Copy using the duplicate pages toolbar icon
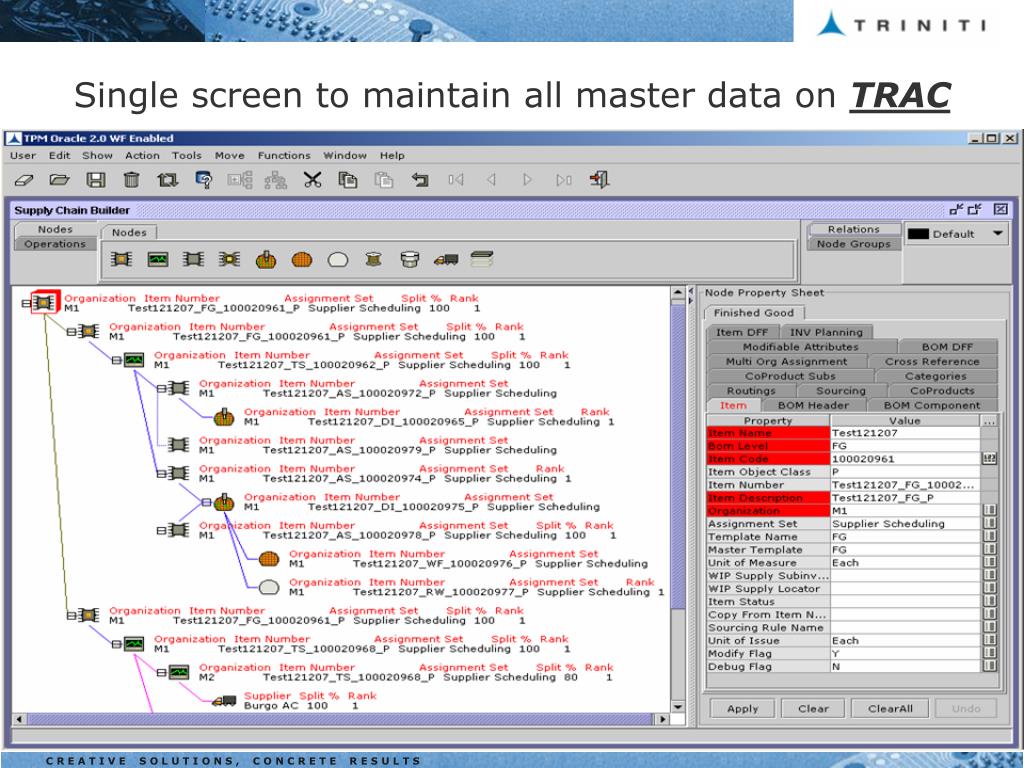This screenshot has width=1024, height=768. (347, 180)
